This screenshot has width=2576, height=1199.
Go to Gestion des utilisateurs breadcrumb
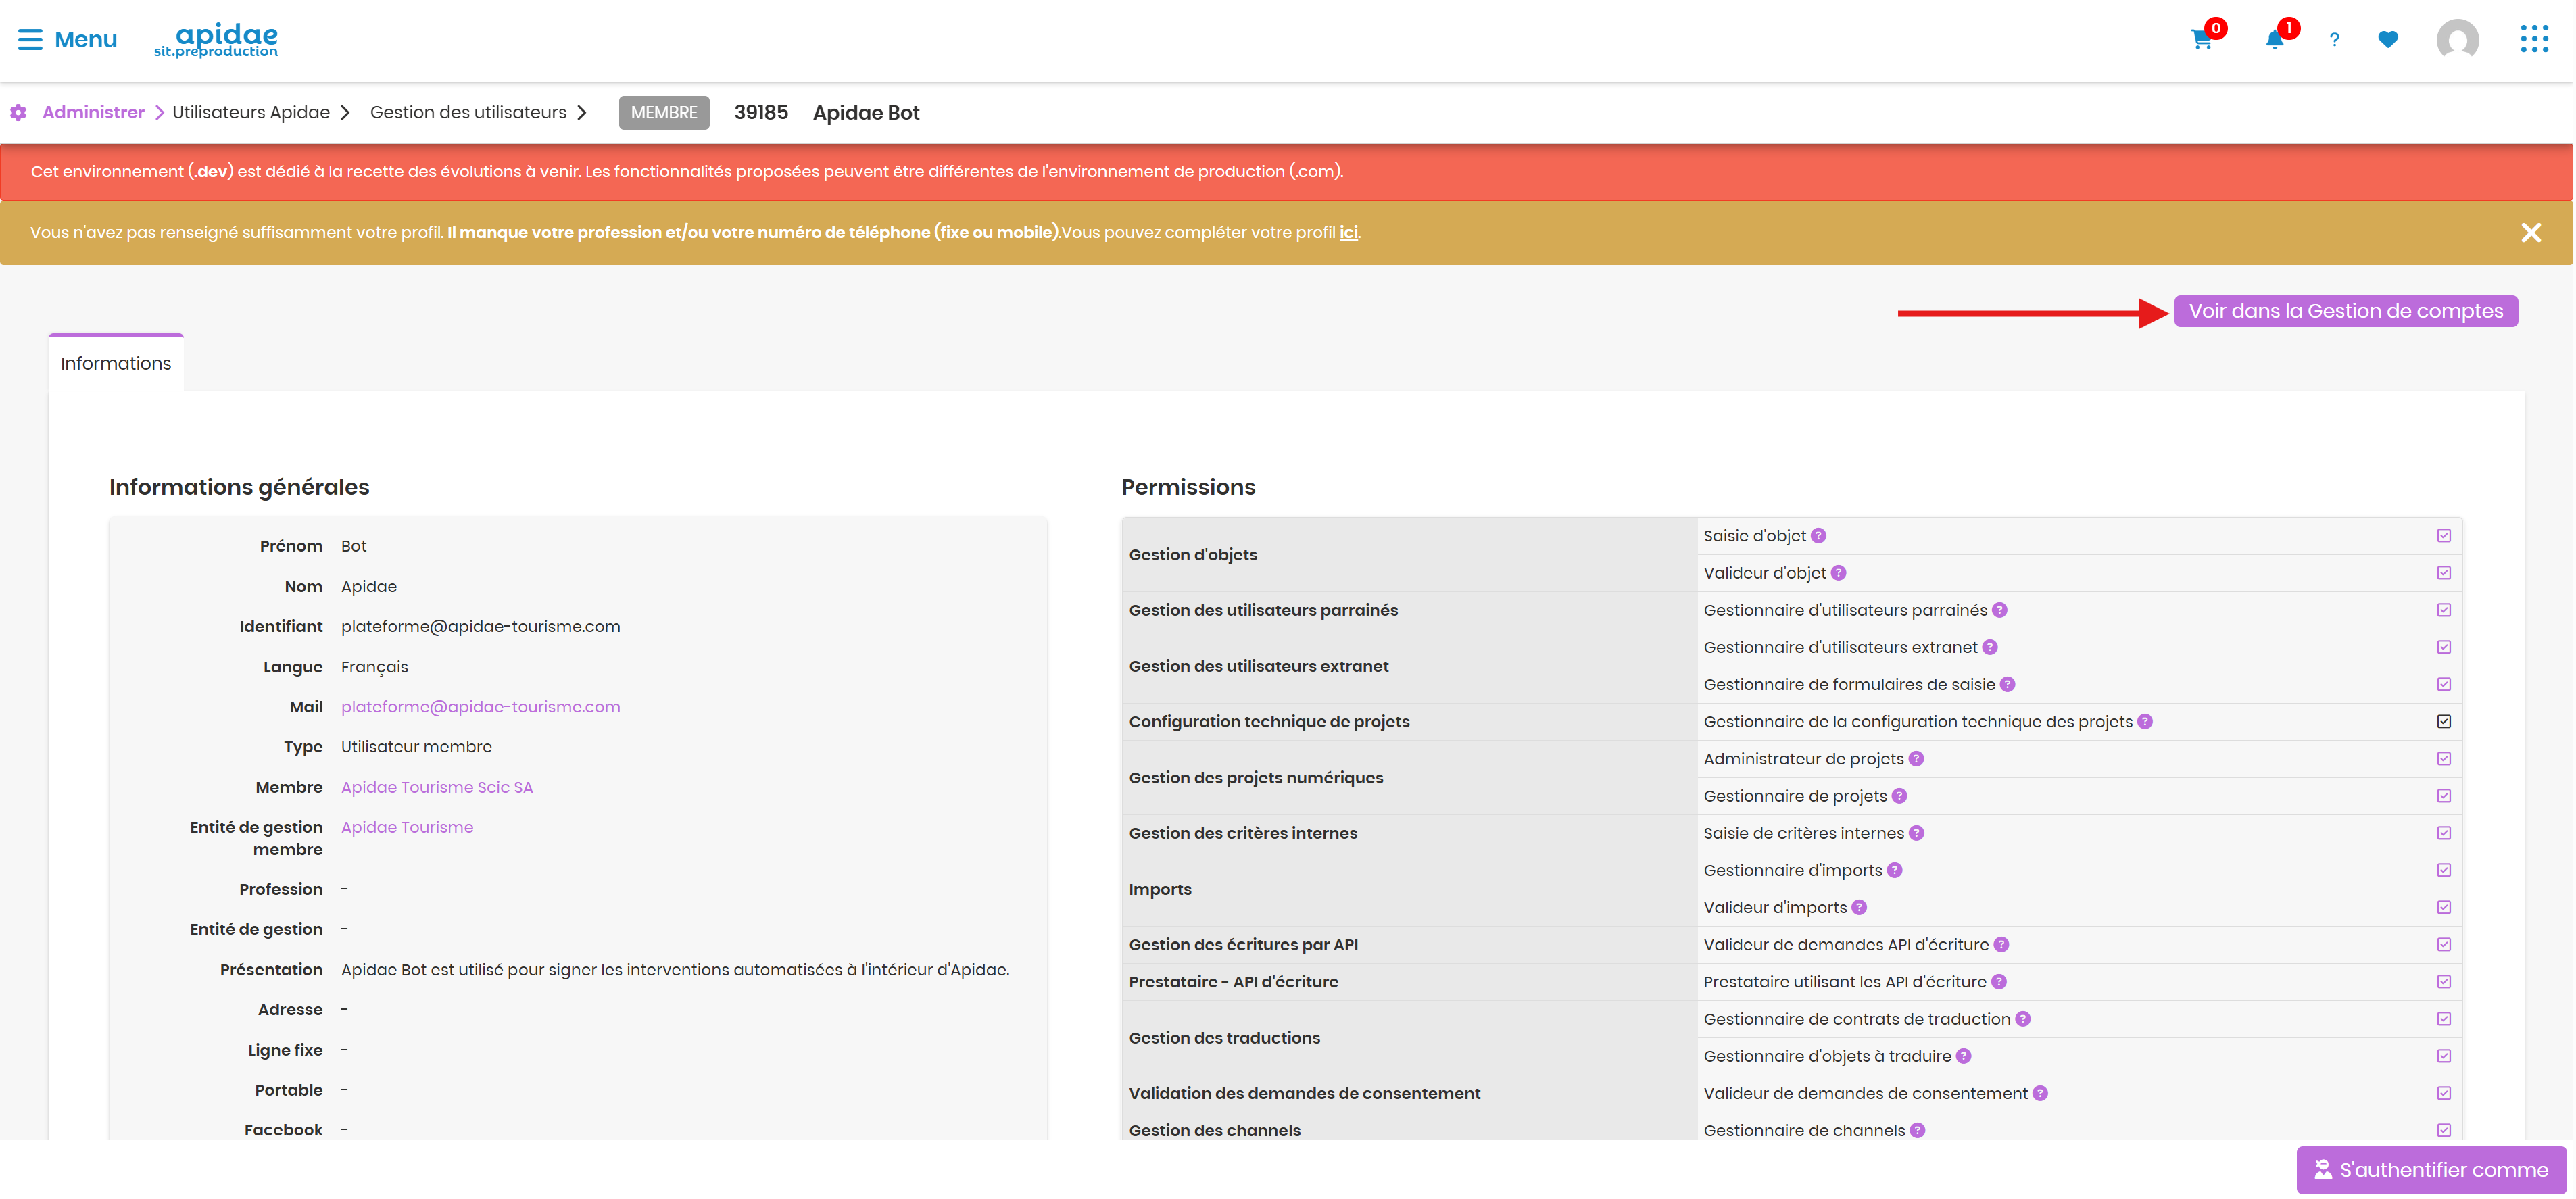468,112
